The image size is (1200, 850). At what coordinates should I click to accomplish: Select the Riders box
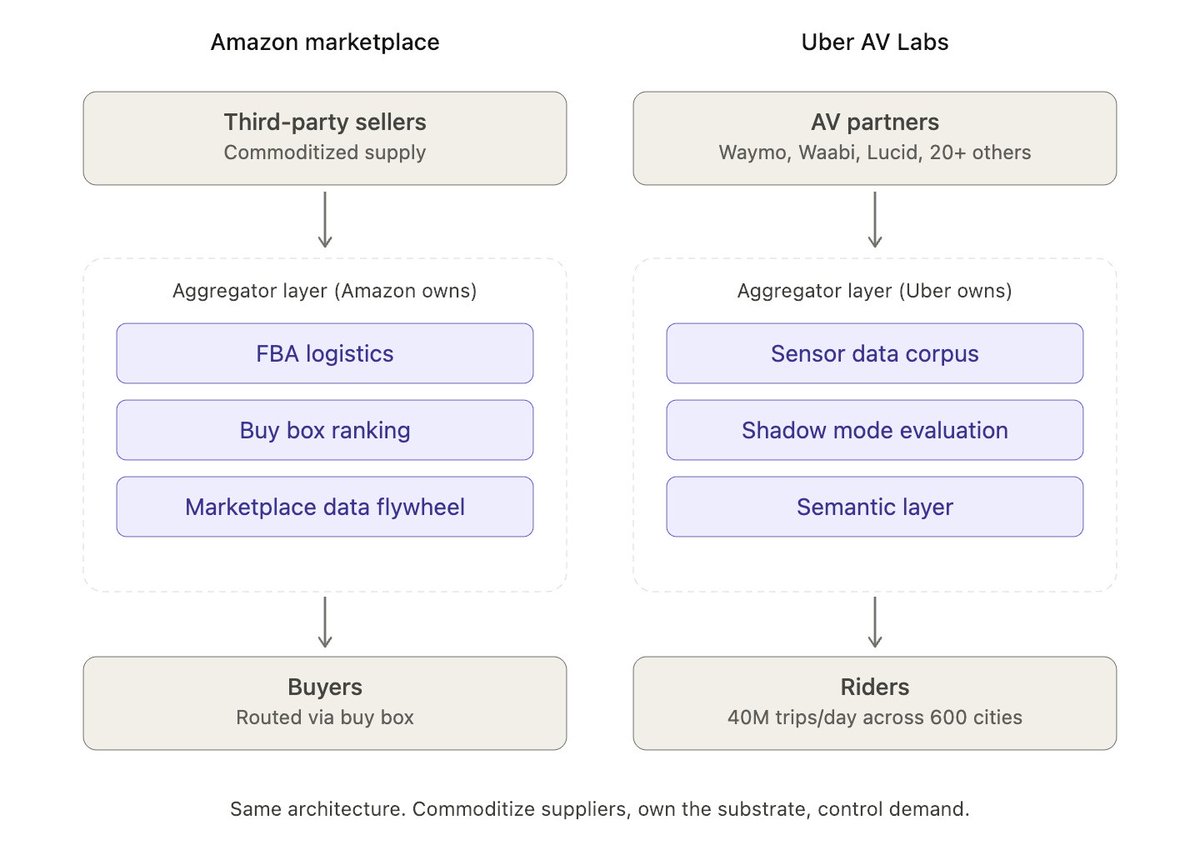pos(875,703)
